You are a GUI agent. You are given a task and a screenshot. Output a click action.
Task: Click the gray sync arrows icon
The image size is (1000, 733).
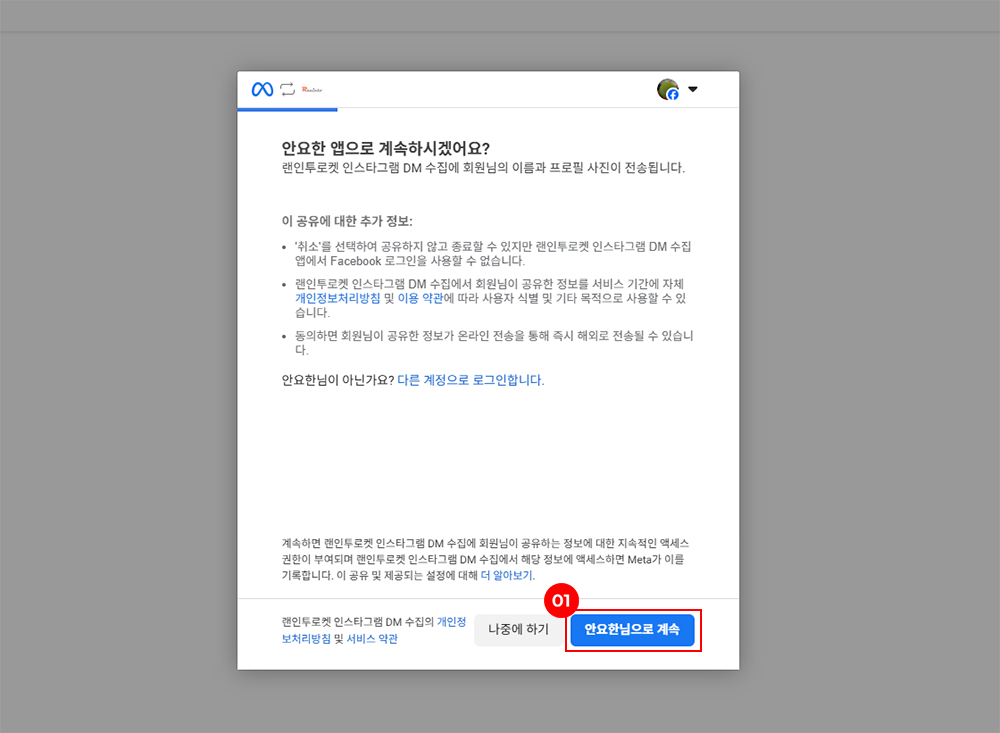(288, 89)
